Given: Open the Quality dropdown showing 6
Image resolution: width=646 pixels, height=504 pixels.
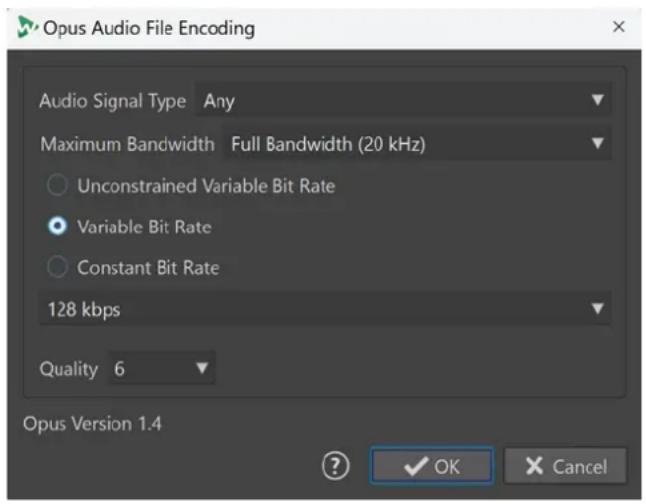Looking at the screenshot, I should (x=162, y=368).
